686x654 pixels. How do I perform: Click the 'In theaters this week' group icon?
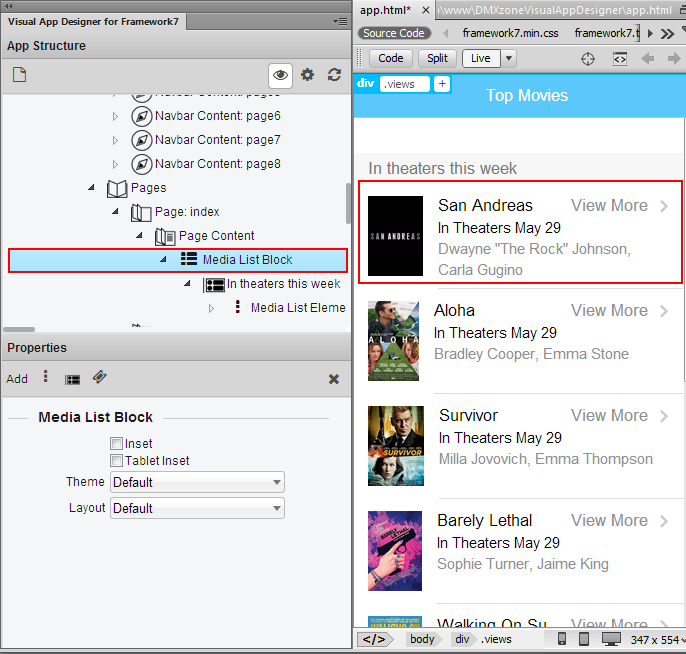(214, 285)
